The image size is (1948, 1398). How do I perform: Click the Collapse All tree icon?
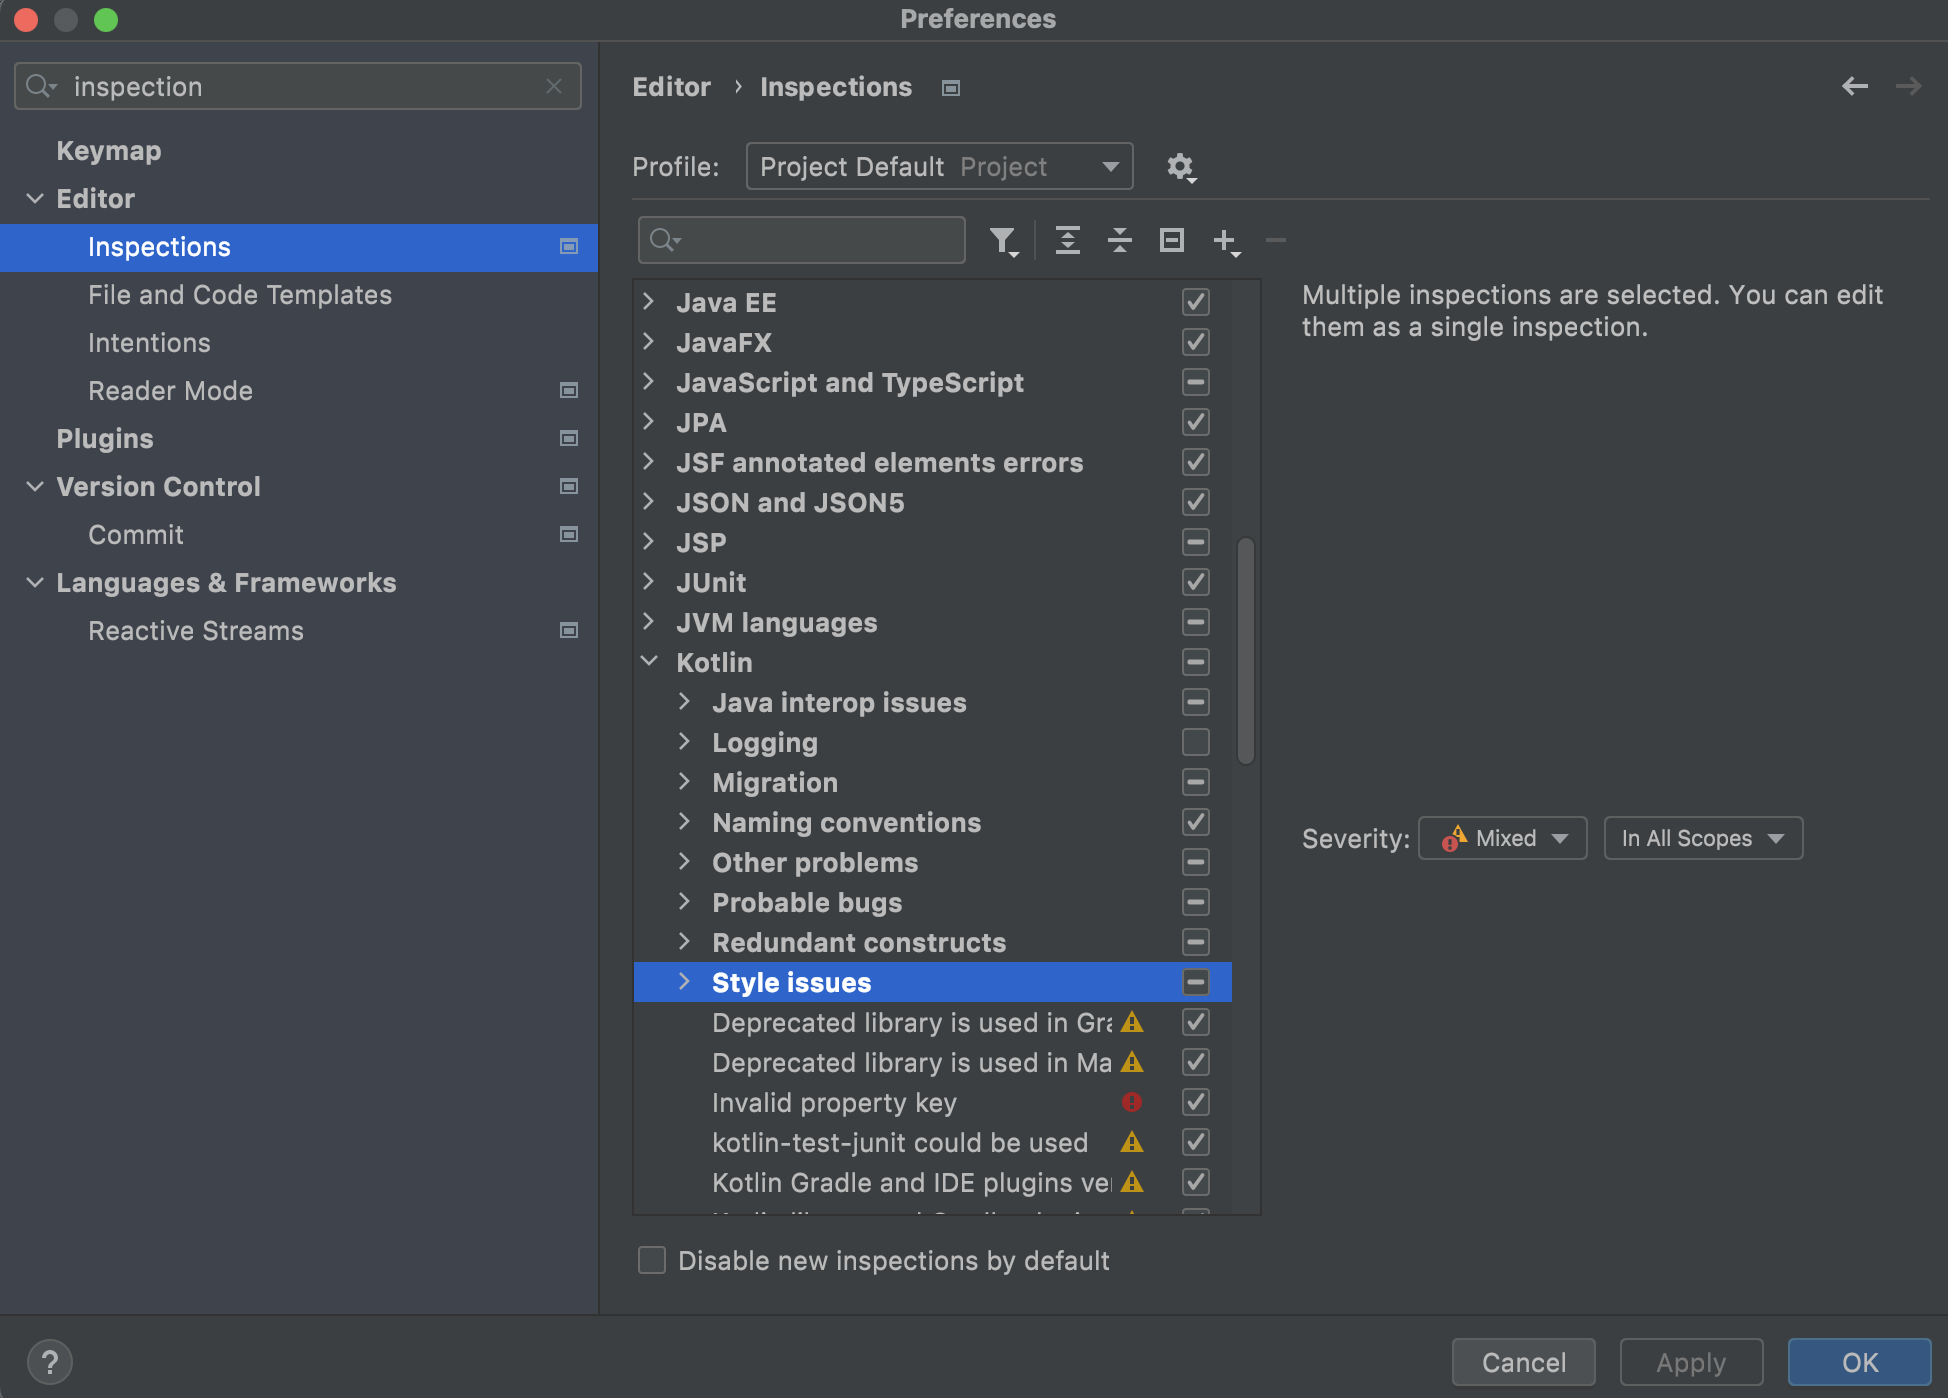[1119, 241]
